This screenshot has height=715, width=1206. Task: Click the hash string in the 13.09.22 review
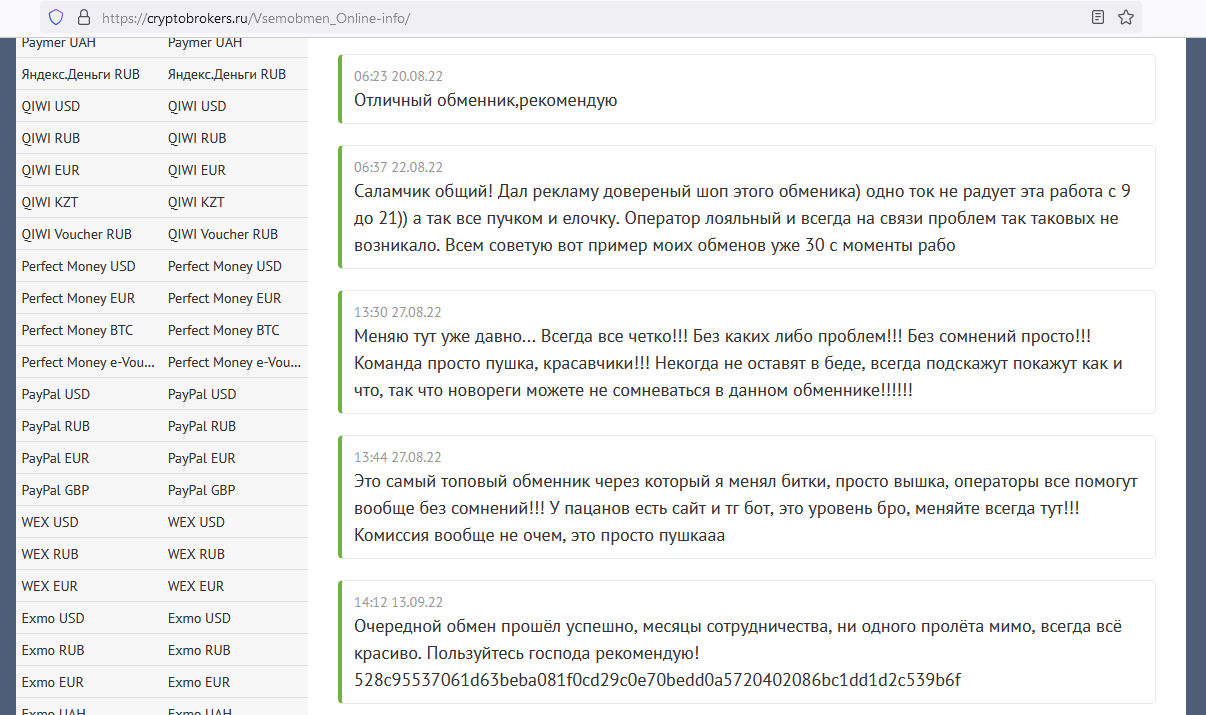pos(657,680)
